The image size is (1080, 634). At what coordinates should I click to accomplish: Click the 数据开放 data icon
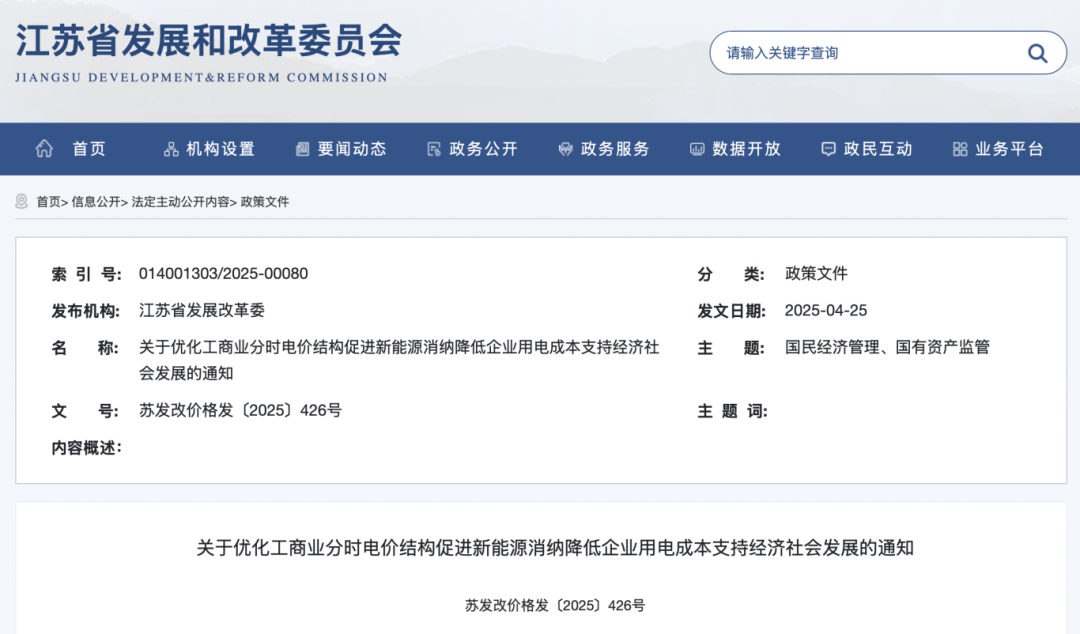[x=695, y=148]
